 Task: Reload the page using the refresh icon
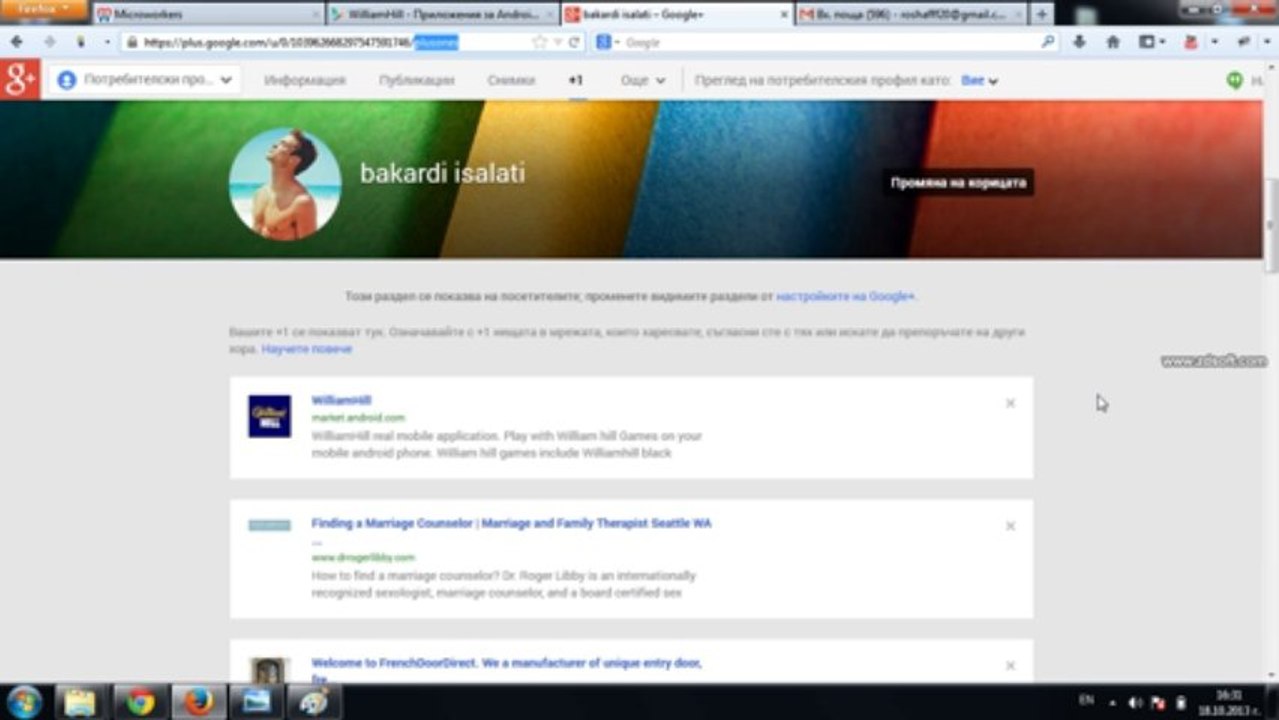coord(574,42)
